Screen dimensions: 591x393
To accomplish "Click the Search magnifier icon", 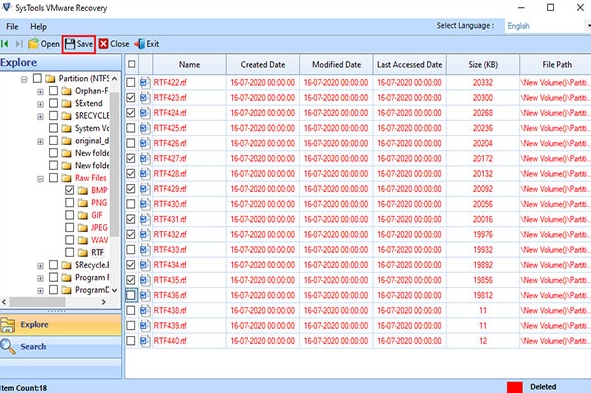I will [x=8, y=346].
